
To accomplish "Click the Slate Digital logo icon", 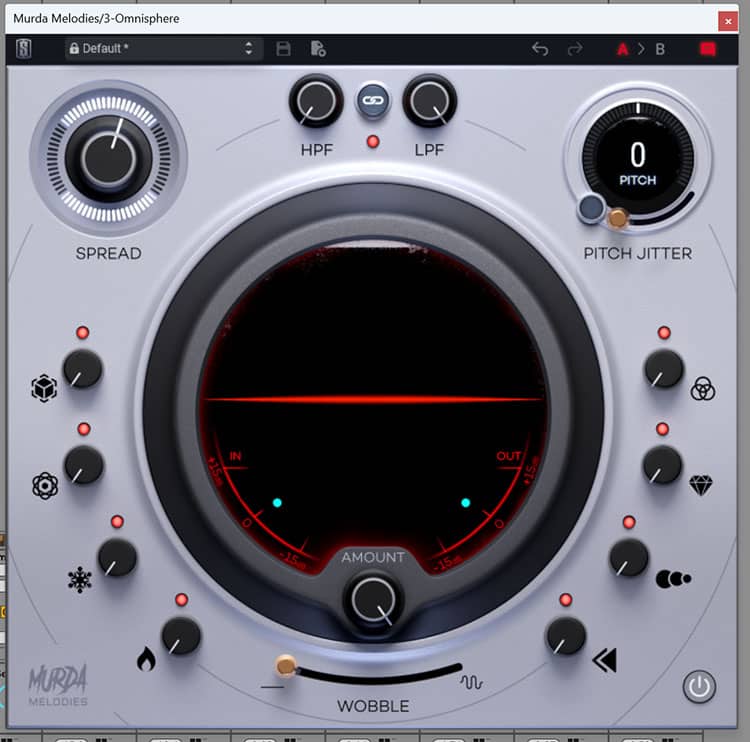I will [x=24, y=49].
